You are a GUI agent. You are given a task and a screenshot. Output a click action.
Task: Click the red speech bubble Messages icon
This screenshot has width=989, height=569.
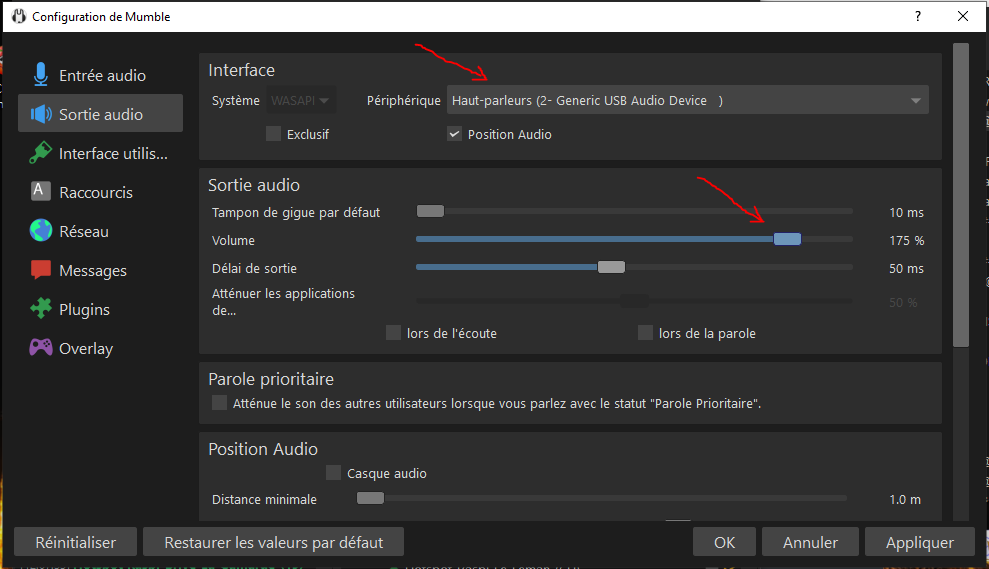41,269
